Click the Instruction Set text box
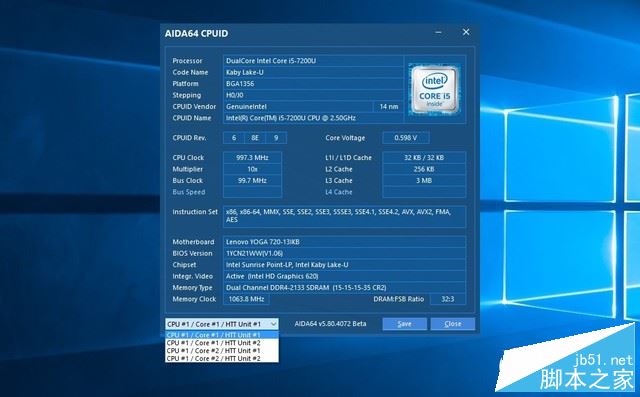This screenshot has height=397, width=640. (344, 217)
